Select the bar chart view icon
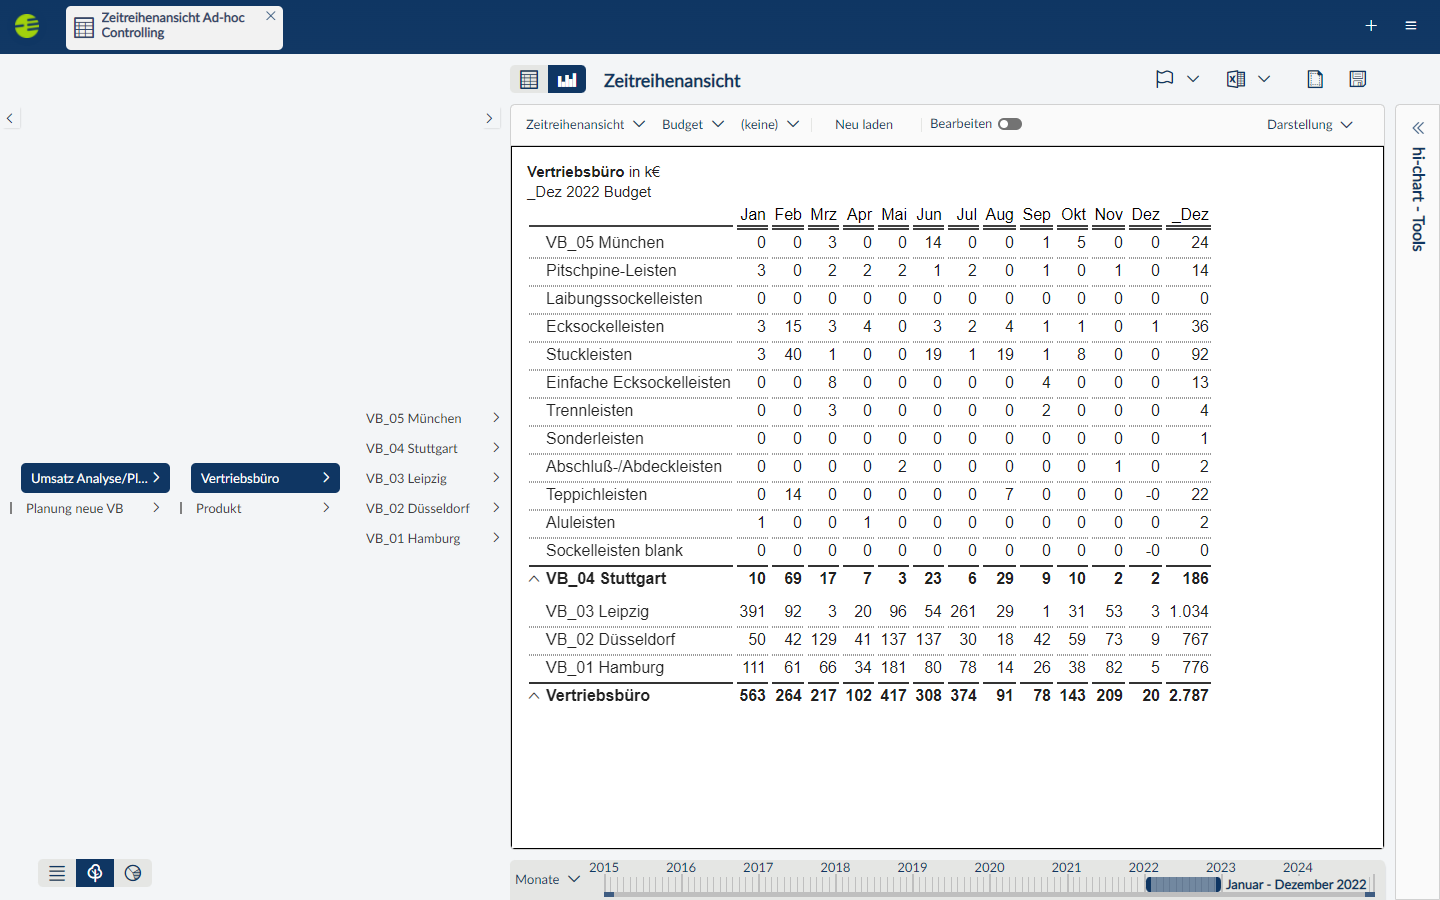Screen dimensions: 1440x900 567,78
